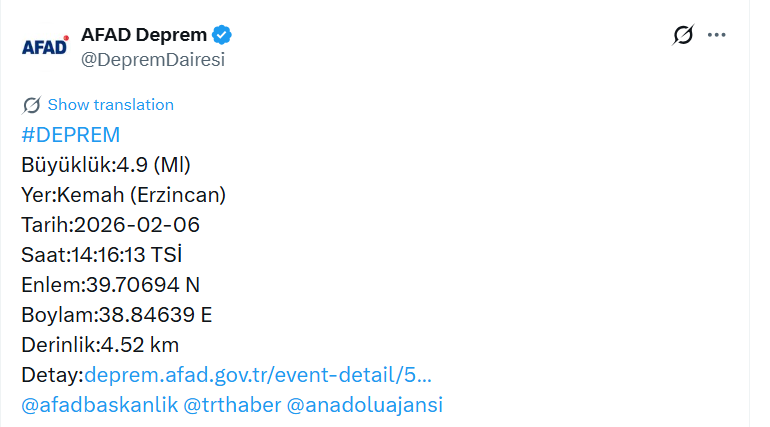Click the @DepremDairesi handle
This screenshot has height=427, width=770.
152,59
